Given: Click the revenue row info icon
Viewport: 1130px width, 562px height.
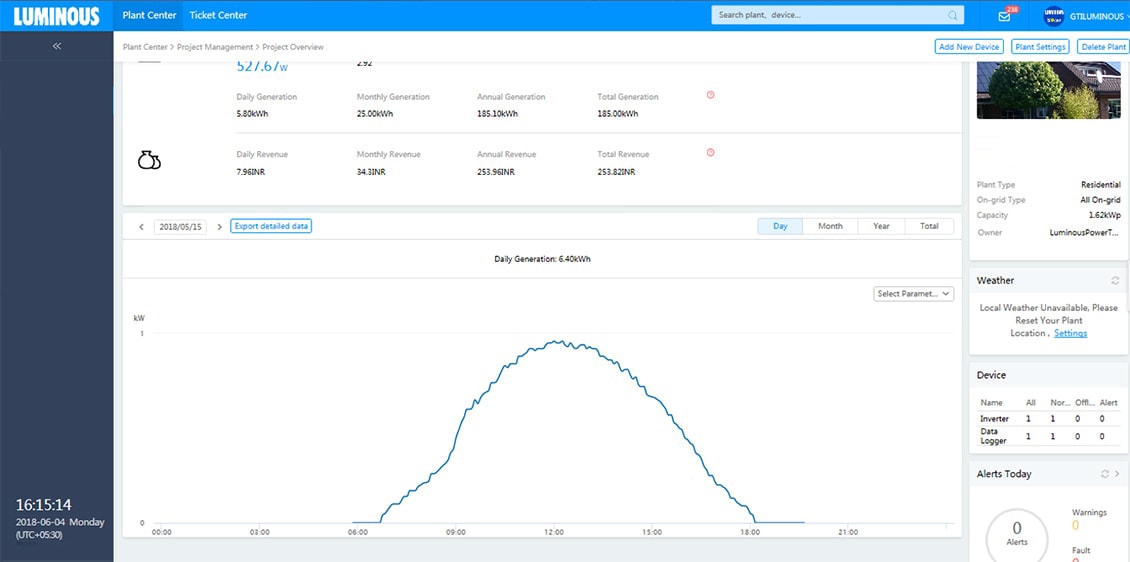Looking at the screenshot, I should click(710, 153).
